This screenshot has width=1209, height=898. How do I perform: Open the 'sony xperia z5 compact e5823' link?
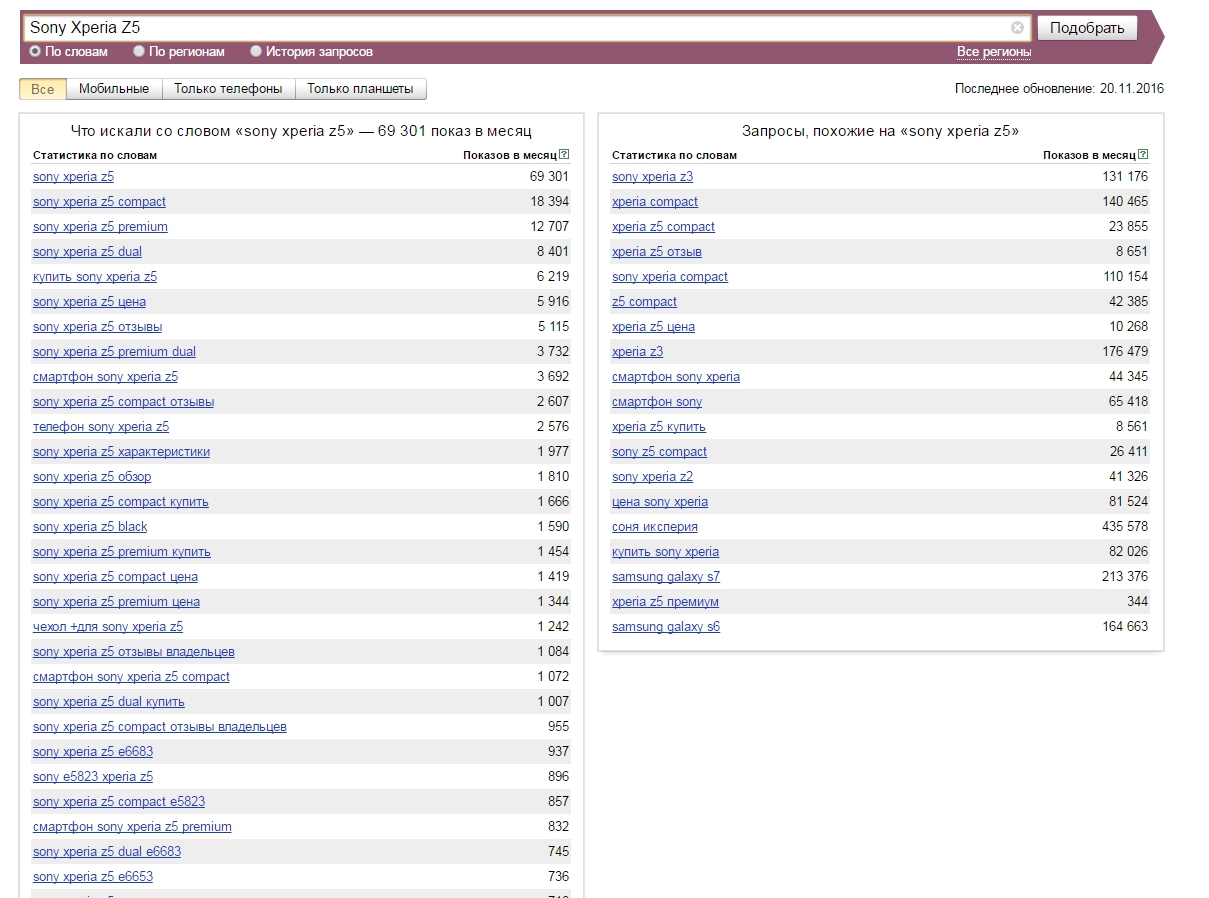[x=119, y=802]
